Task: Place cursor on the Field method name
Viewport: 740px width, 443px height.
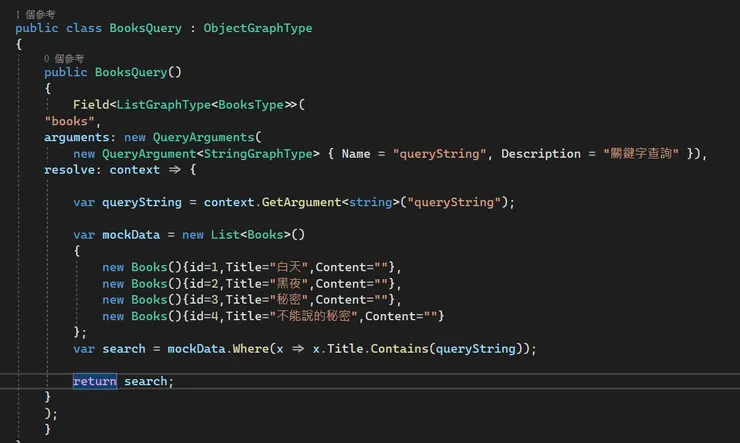Action: click(91, 105)
